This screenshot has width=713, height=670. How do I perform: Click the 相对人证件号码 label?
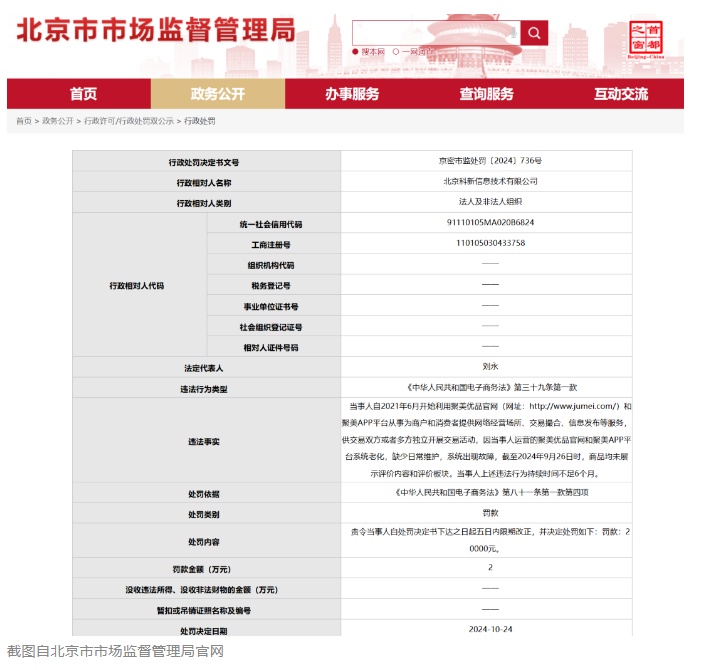pos(271,348)
